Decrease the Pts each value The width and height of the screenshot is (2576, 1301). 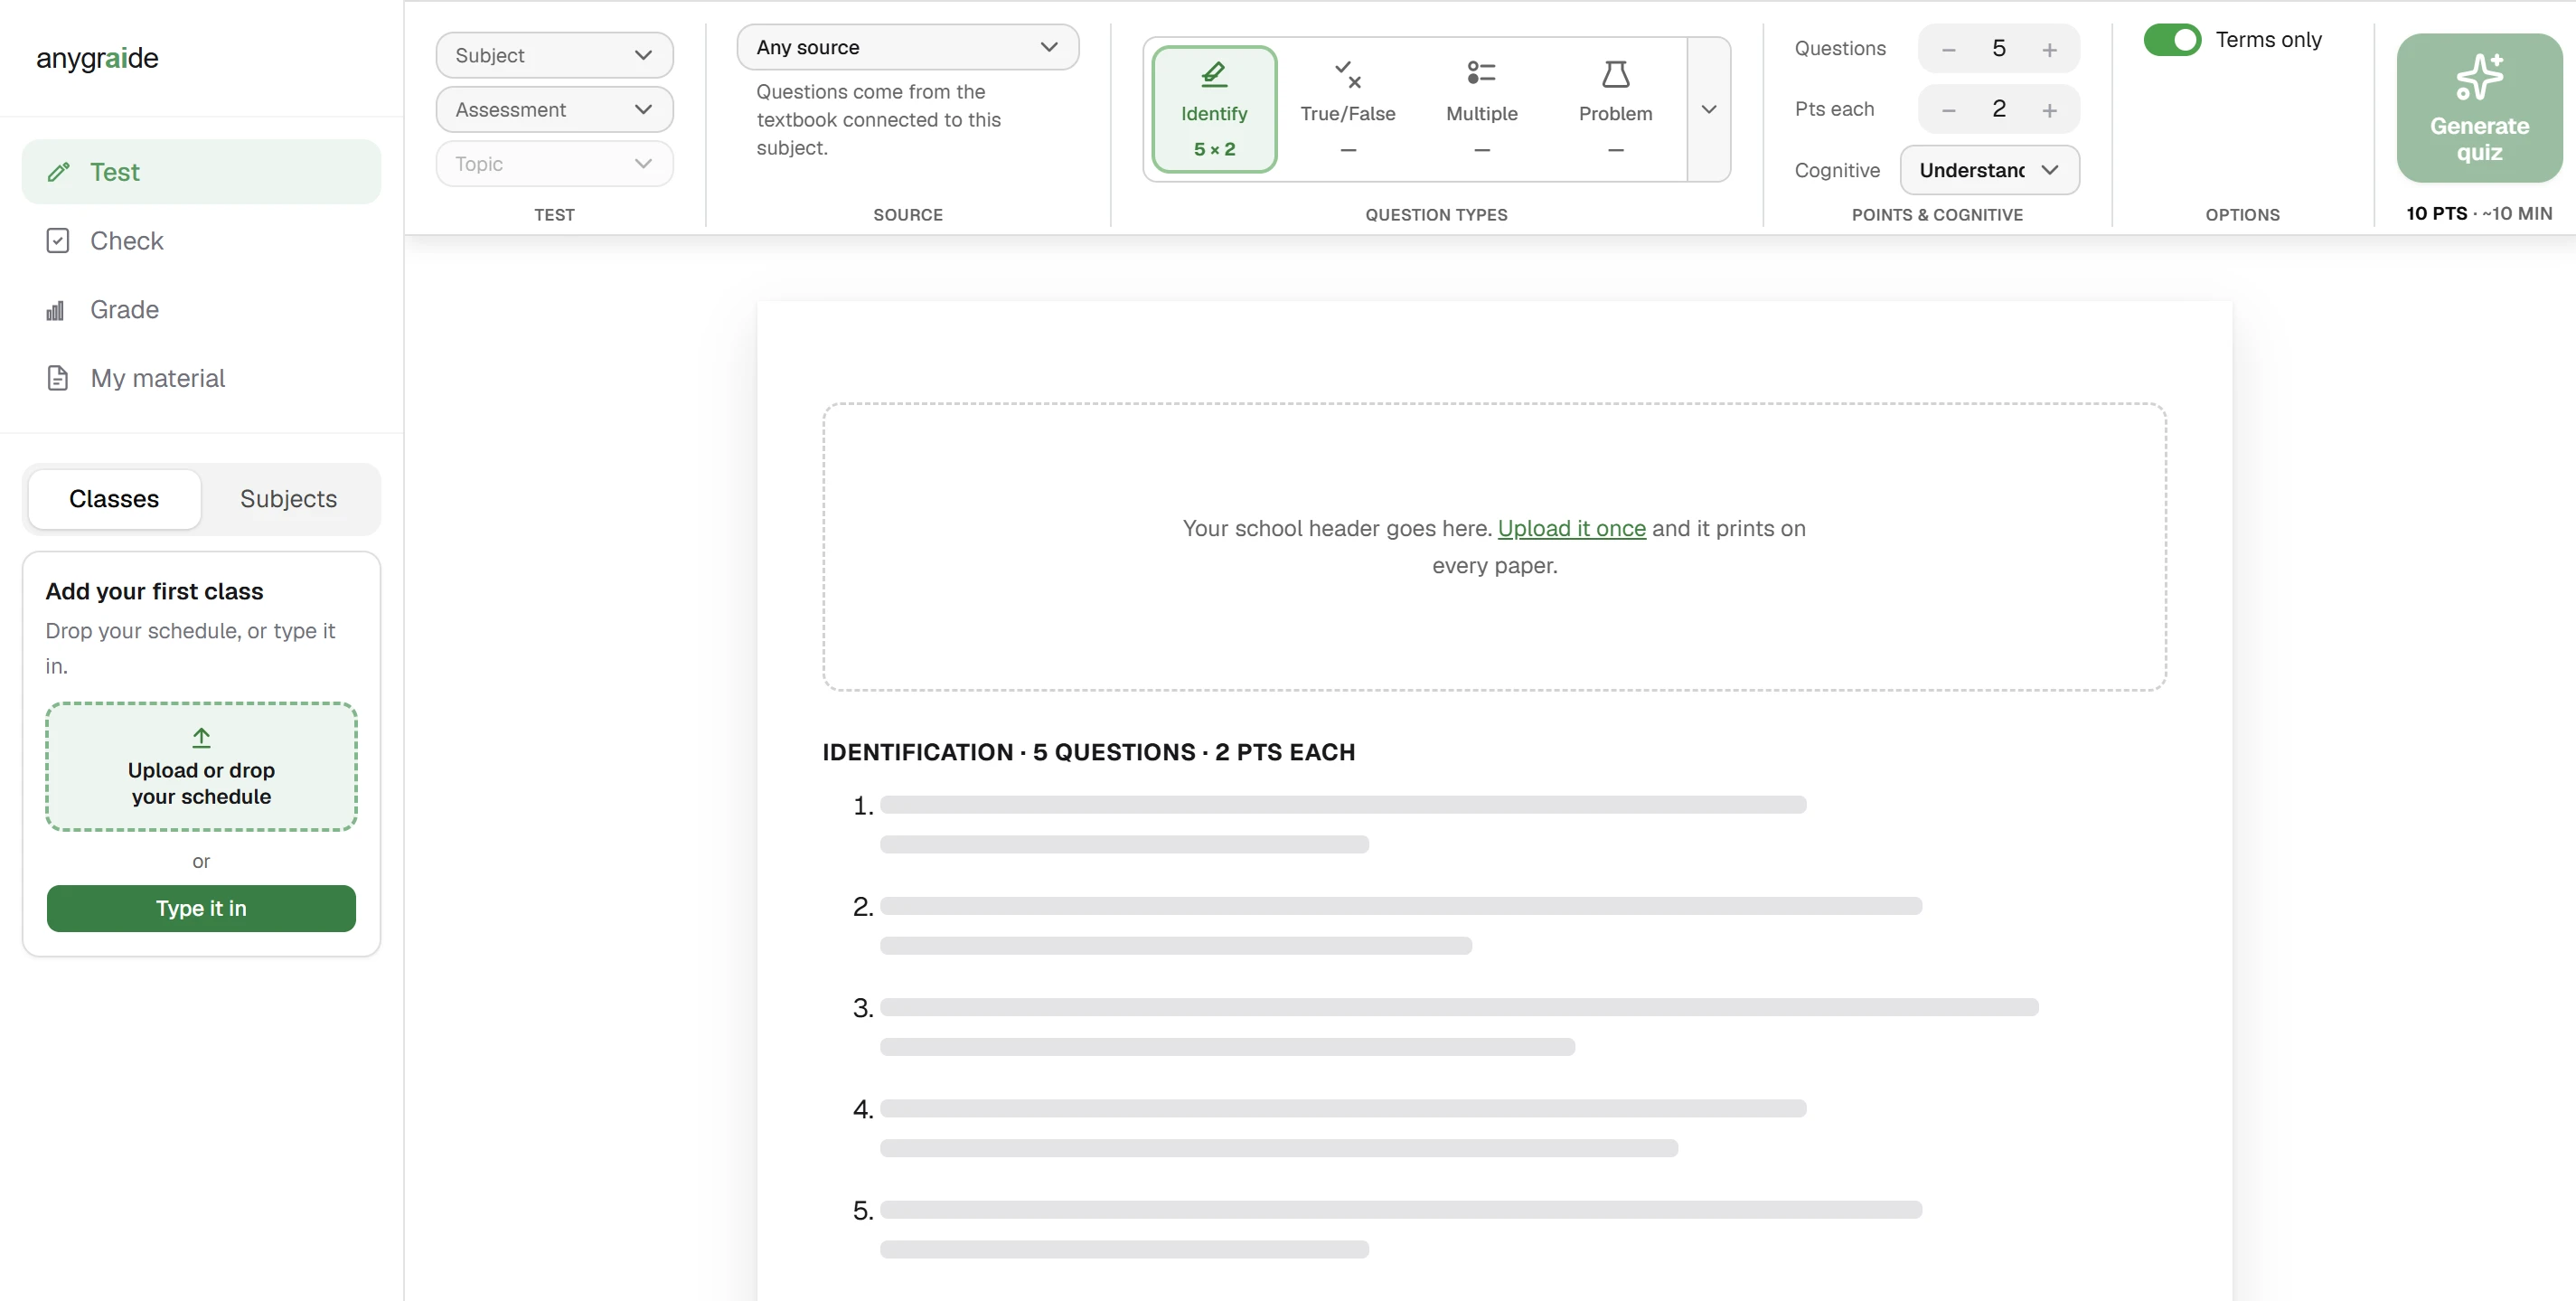tap(1948, 110)
